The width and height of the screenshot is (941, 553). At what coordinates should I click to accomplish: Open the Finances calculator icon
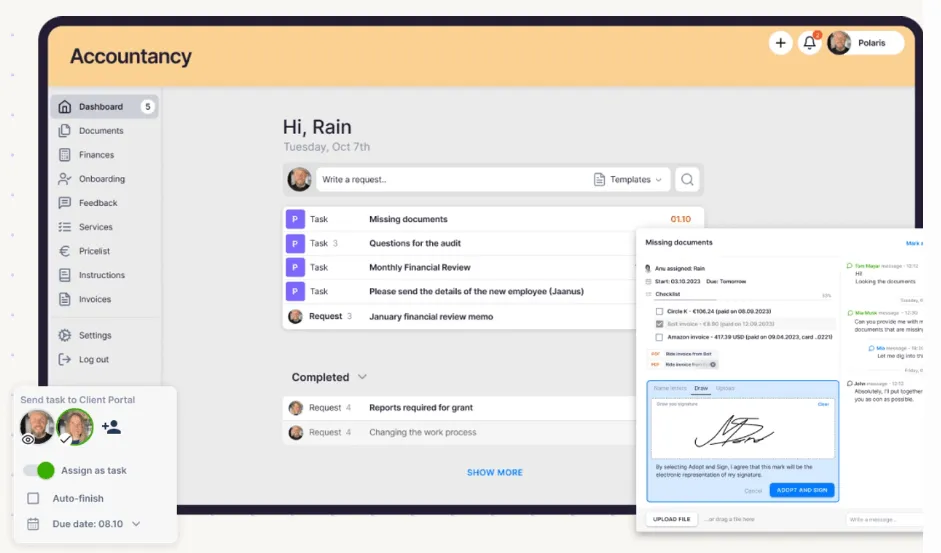coord(64,155)
